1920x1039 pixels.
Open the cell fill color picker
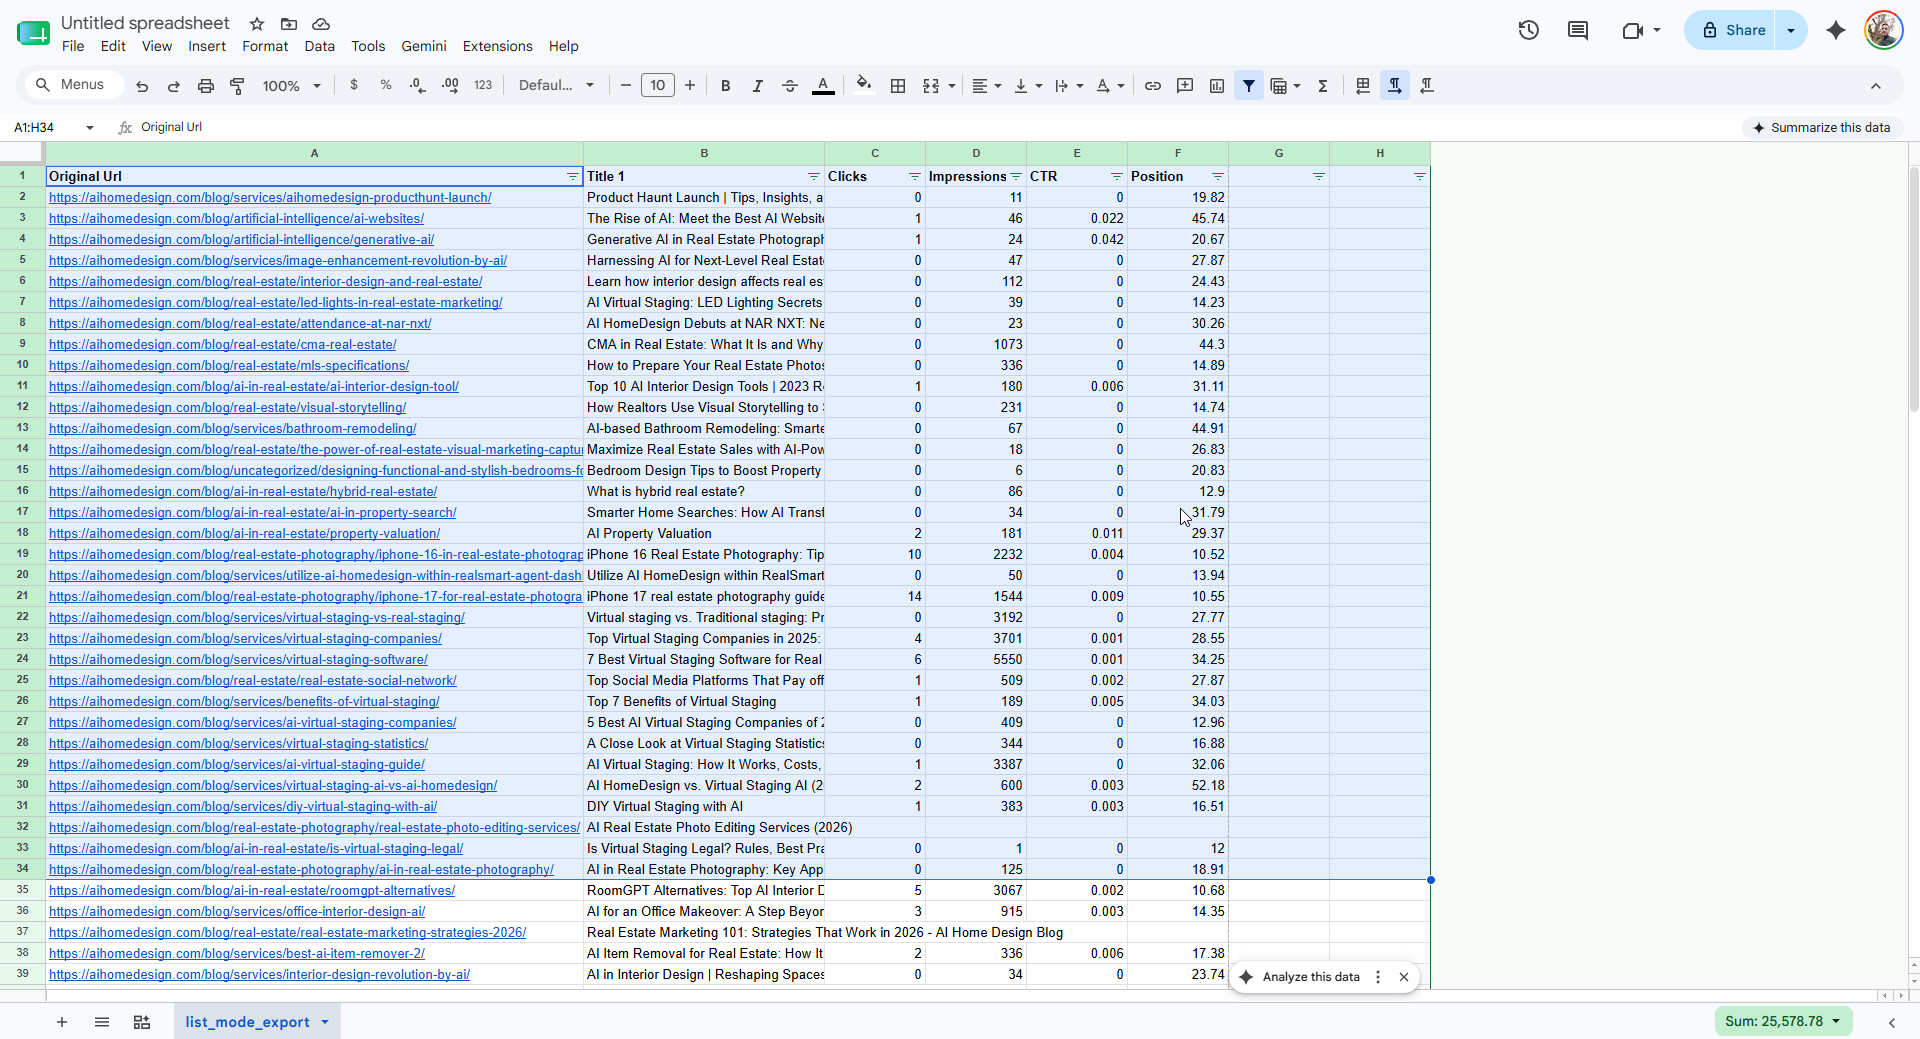click(864, 86)
